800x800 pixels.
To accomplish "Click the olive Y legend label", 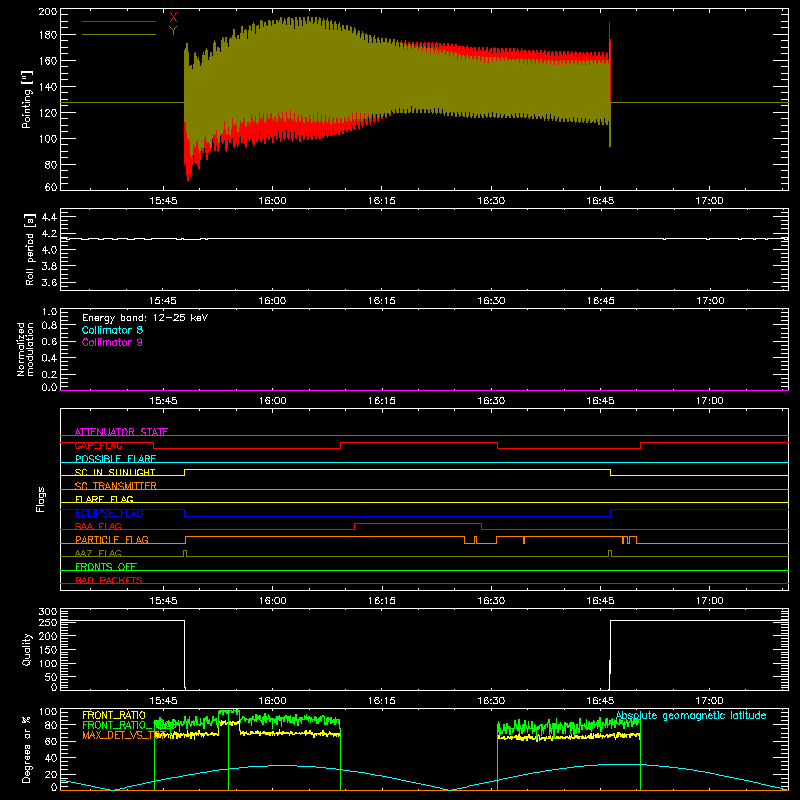I will point(173,31).
